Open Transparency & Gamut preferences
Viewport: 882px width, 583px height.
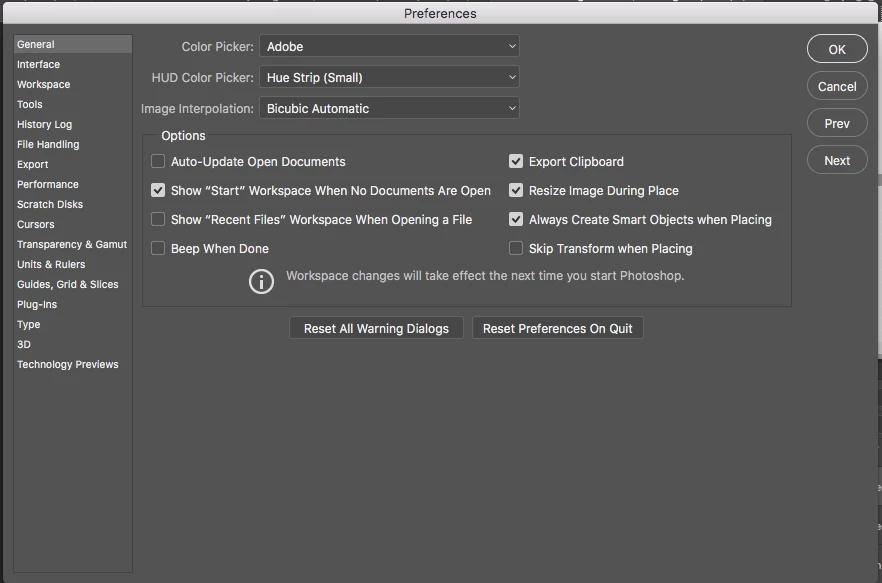coord(72,244)
